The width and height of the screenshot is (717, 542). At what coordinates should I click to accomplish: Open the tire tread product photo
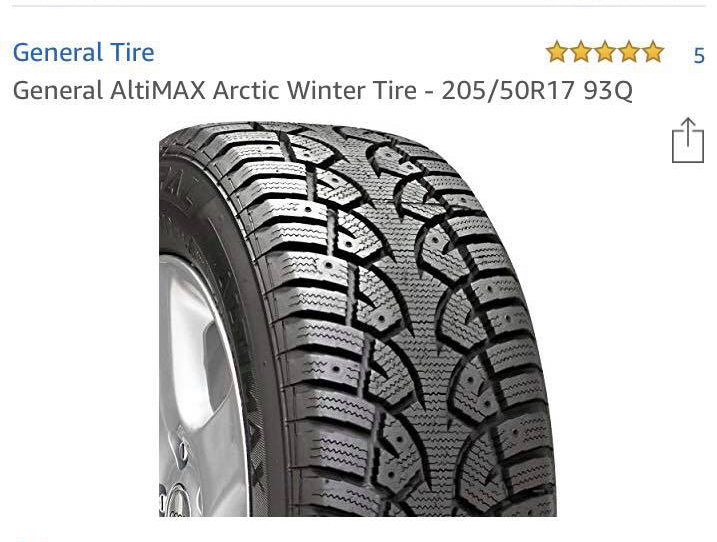tap(358, 319)
